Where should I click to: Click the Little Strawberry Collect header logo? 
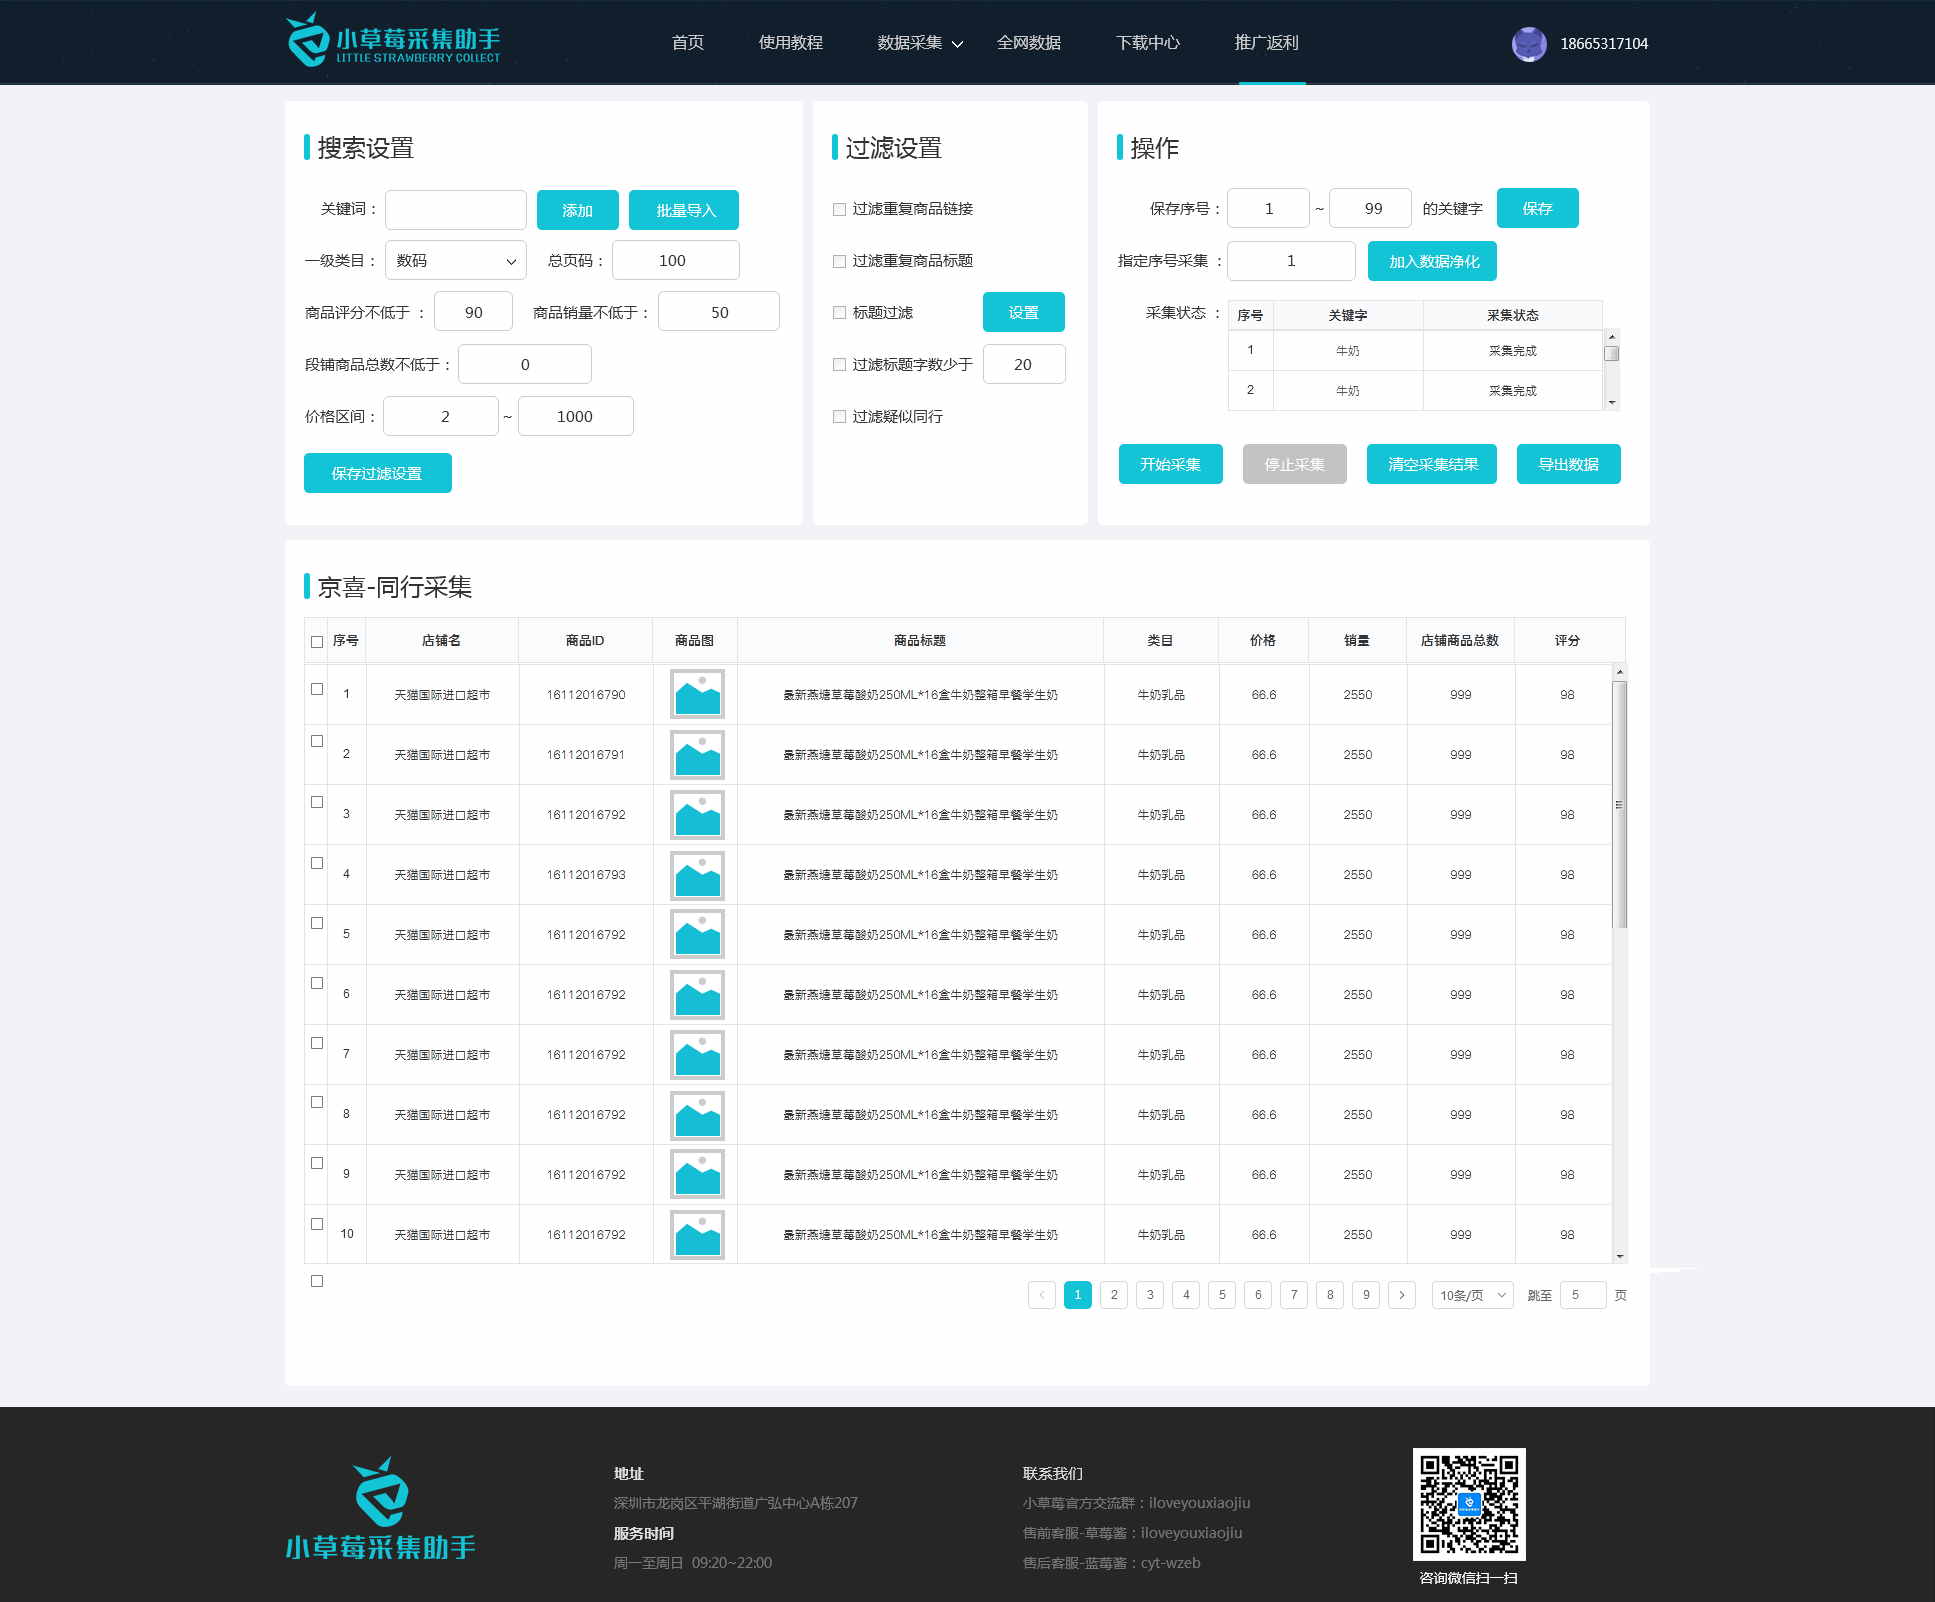point(393,42)
